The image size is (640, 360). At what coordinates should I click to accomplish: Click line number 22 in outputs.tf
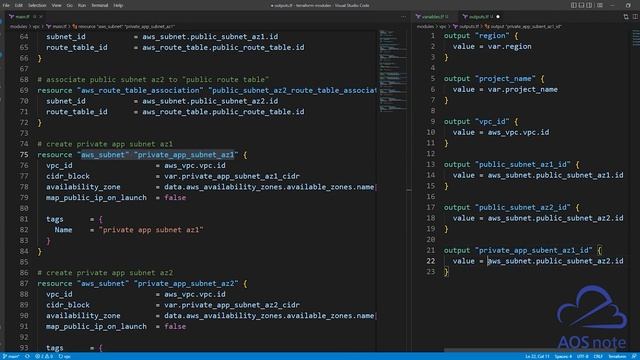click(431, 261)
